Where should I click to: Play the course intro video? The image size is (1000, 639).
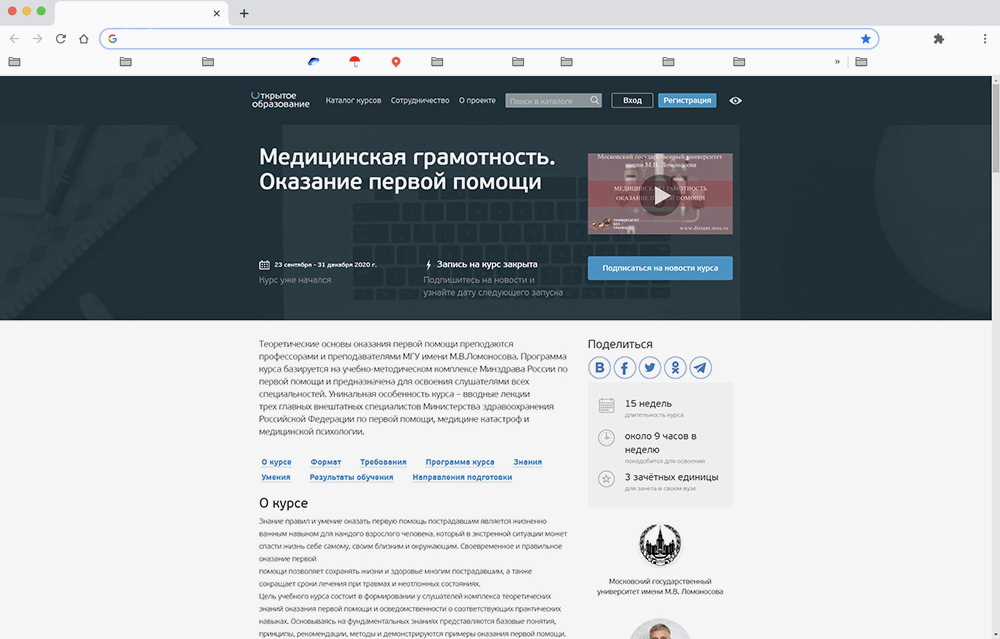coord(660,195)
